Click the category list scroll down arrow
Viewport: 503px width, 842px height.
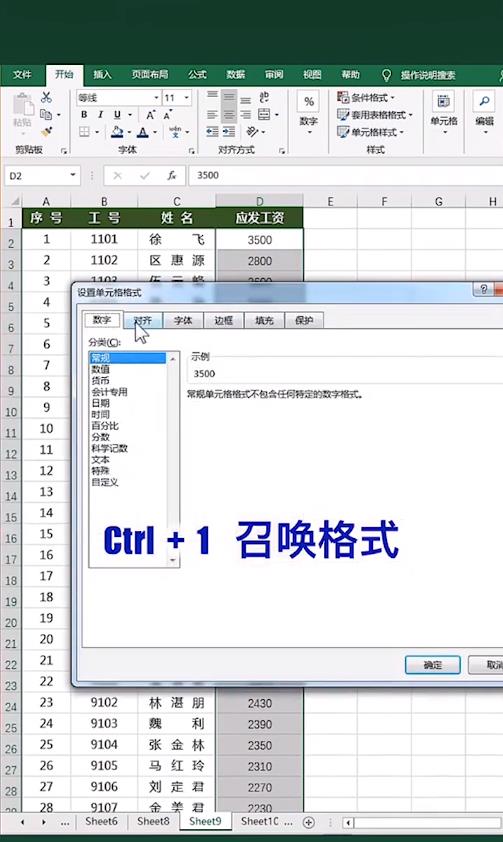[x=173, y=561]
